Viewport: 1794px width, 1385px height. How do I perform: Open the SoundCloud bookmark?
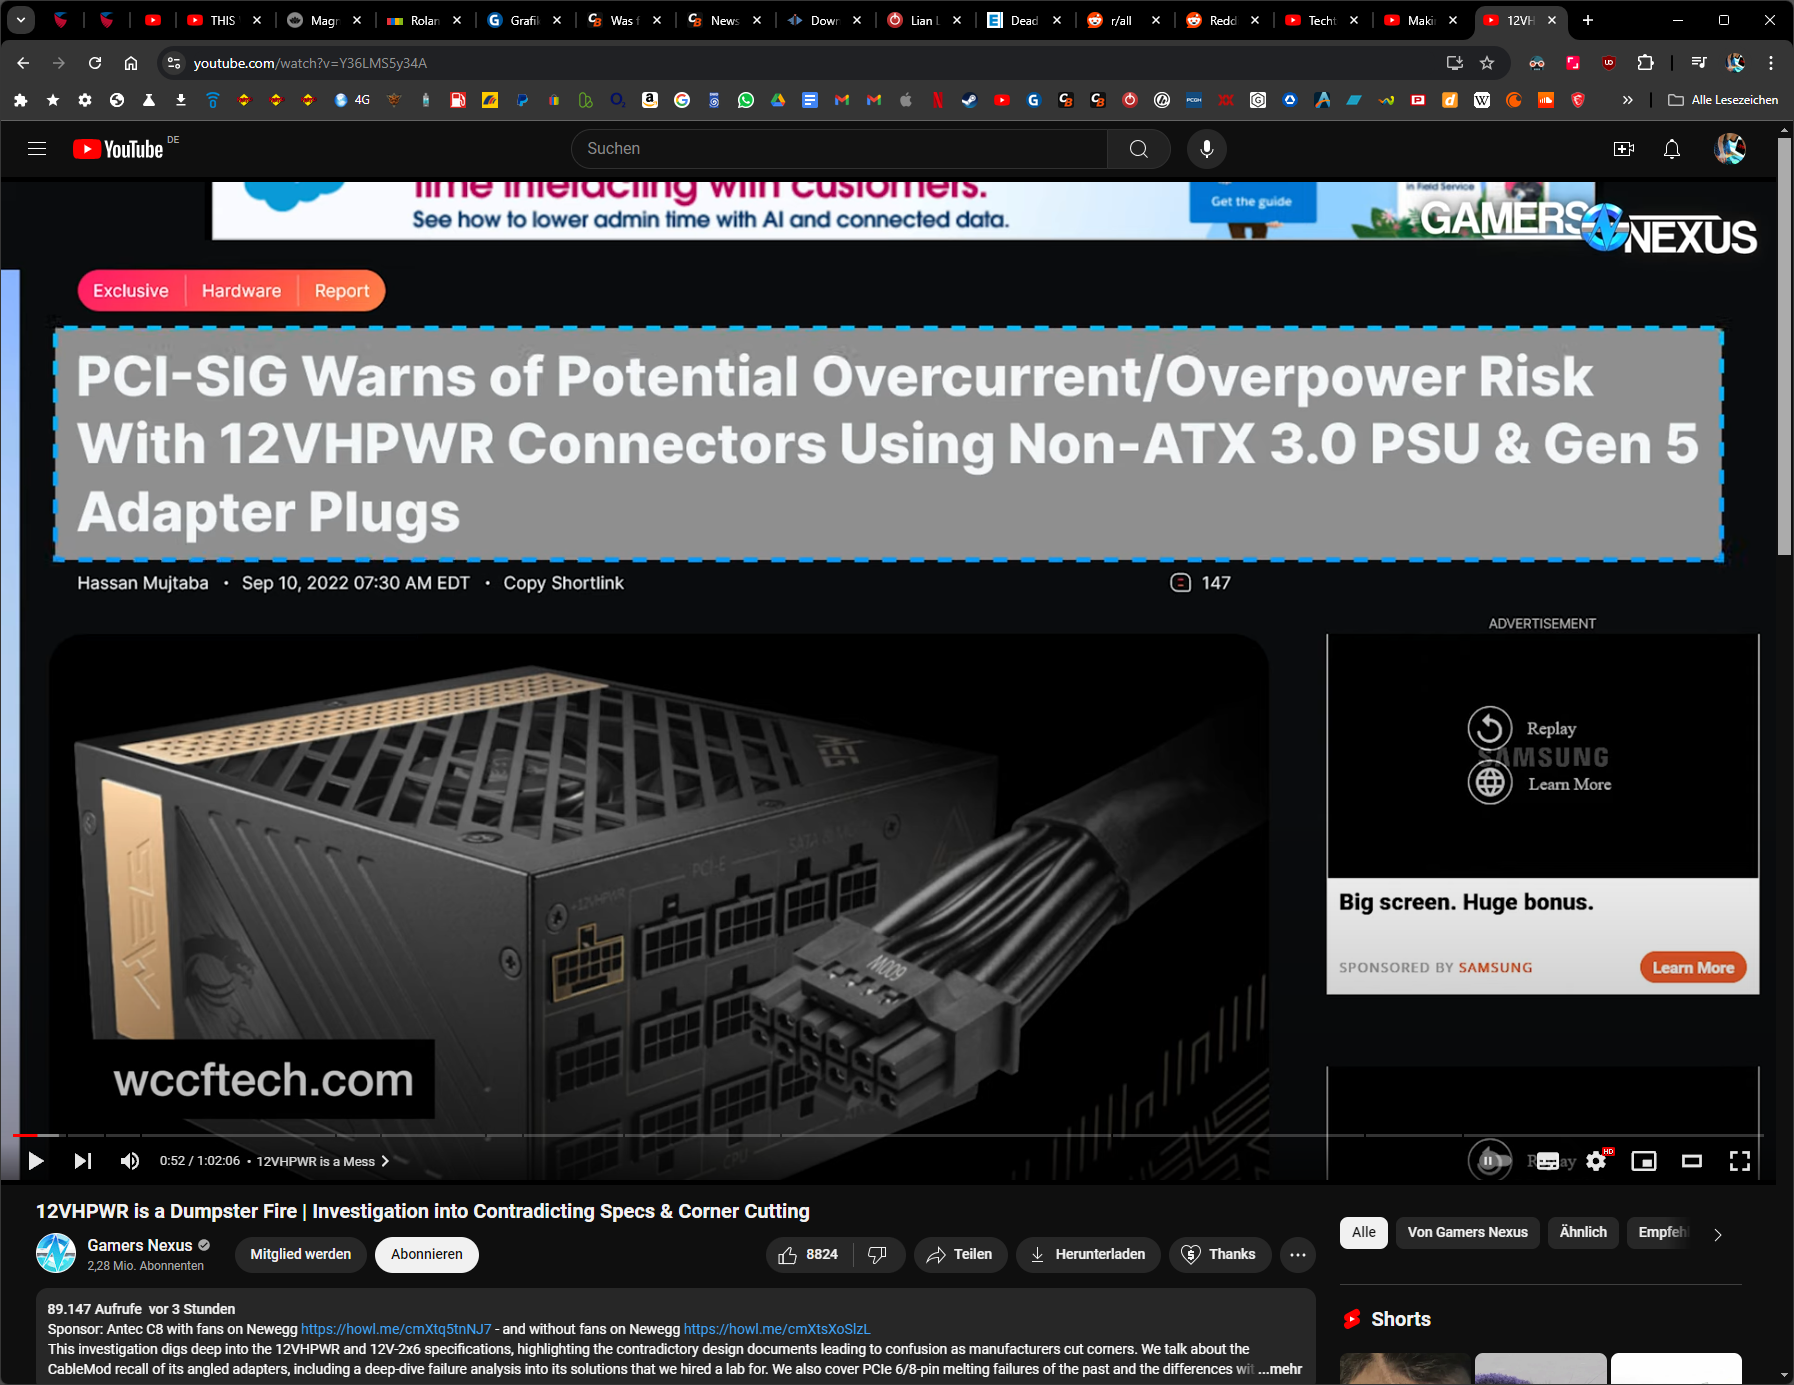click(x=1546, y=100)
